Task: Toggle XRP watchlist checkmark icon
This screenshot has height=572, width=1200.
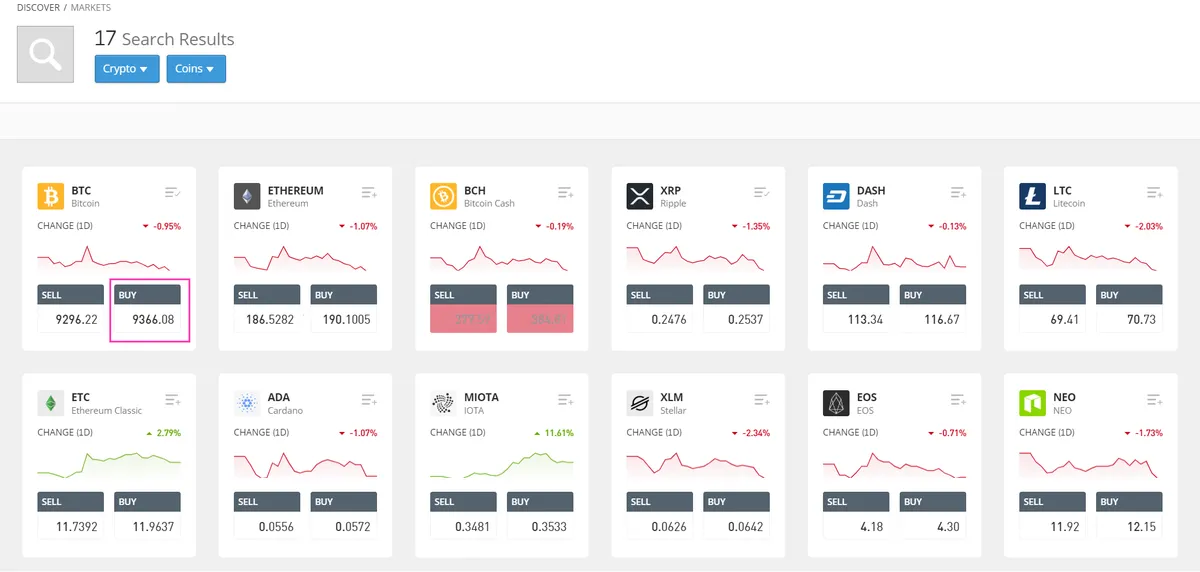Action: (762, 192)
